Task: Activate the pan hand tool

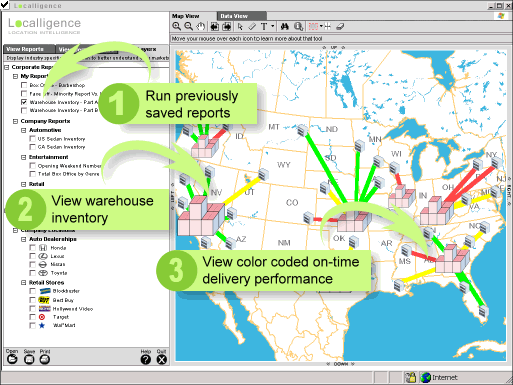Action: tap(200, 26)
